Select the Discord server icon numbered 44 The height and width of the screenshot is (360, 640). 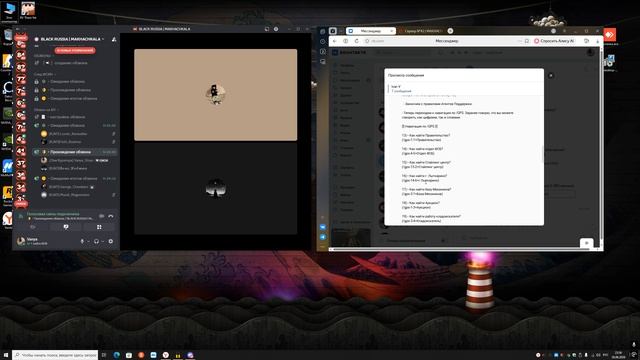[21, 151]
